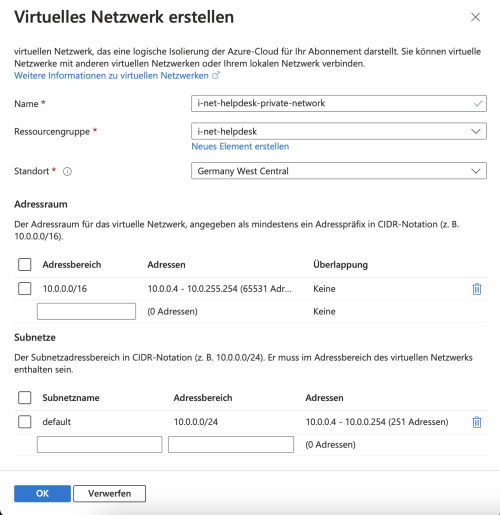Select all address ranges via header checkbox
The height and width of the screenshot is (515, 500).
pos(25,264)
